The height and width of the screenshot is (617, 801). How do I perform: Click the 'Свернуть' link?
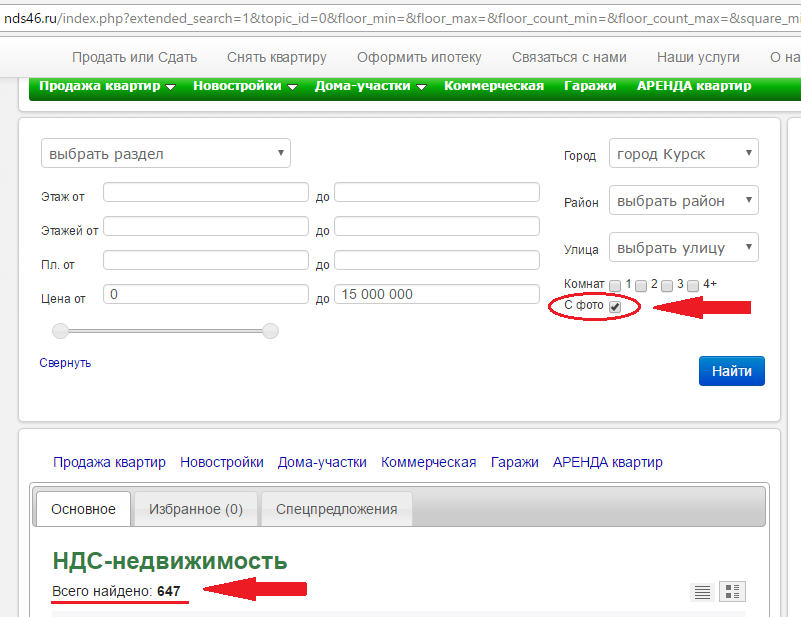[x=65, y=363]
